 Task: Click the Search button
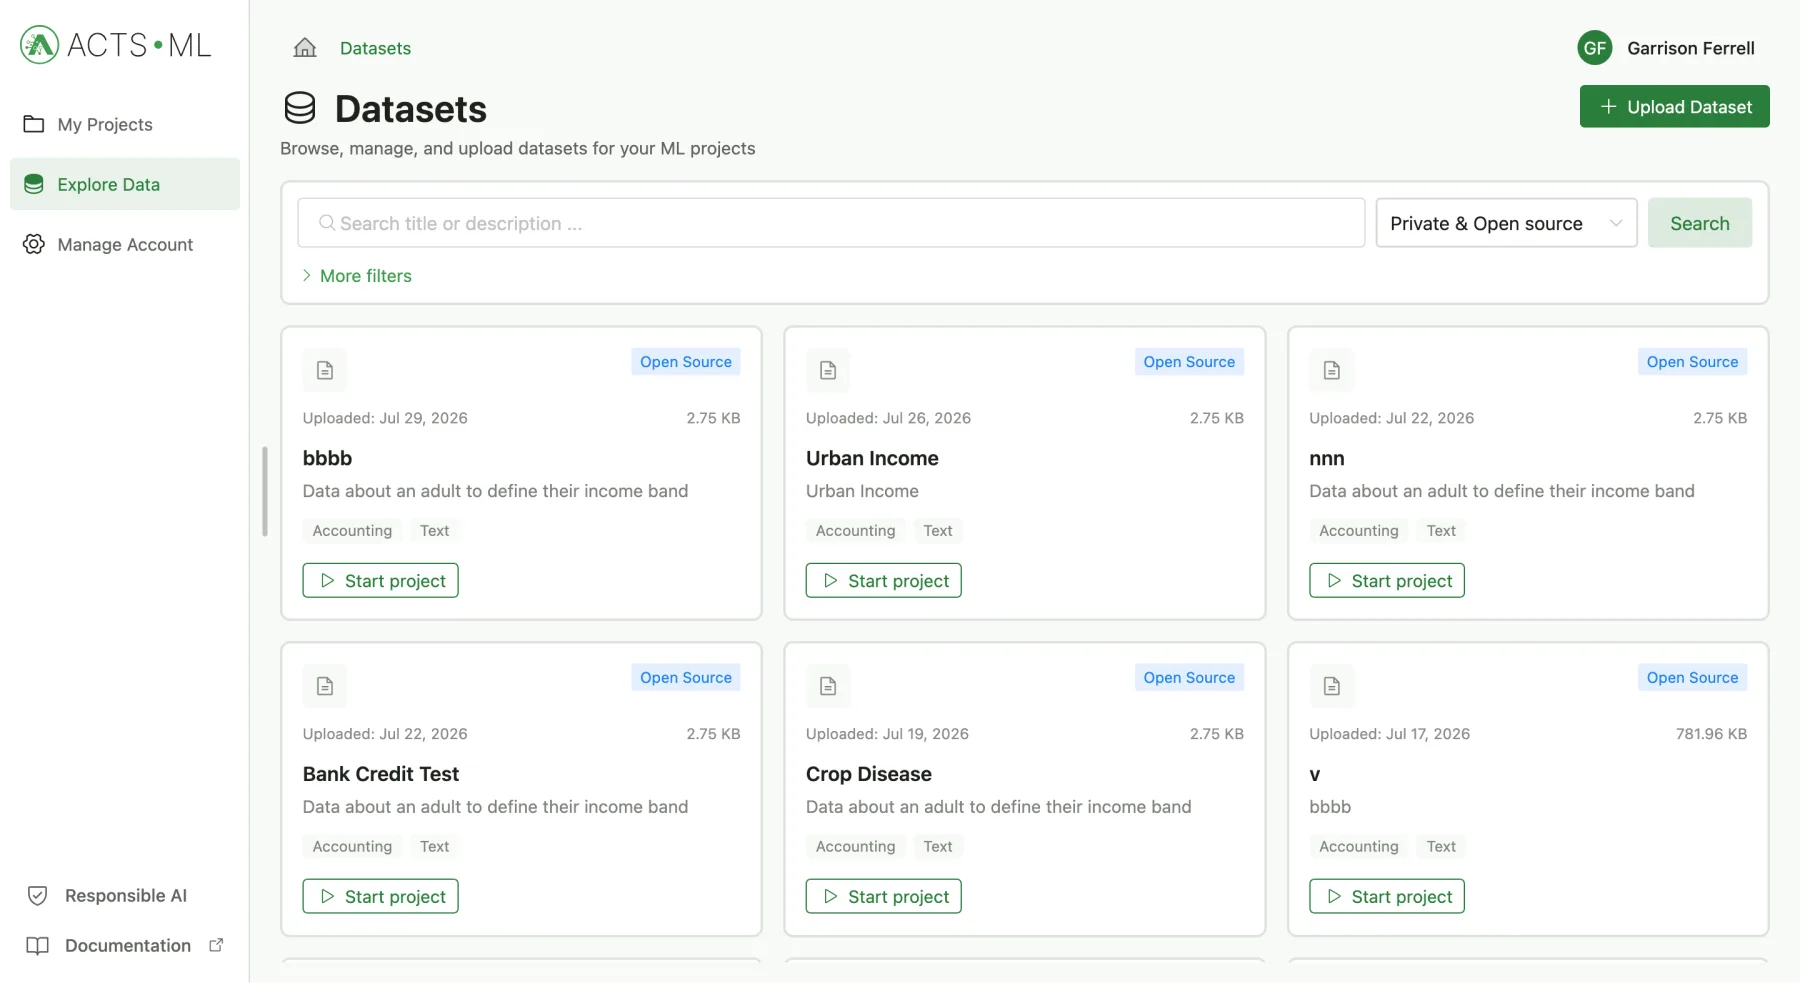click(1700, 223)
